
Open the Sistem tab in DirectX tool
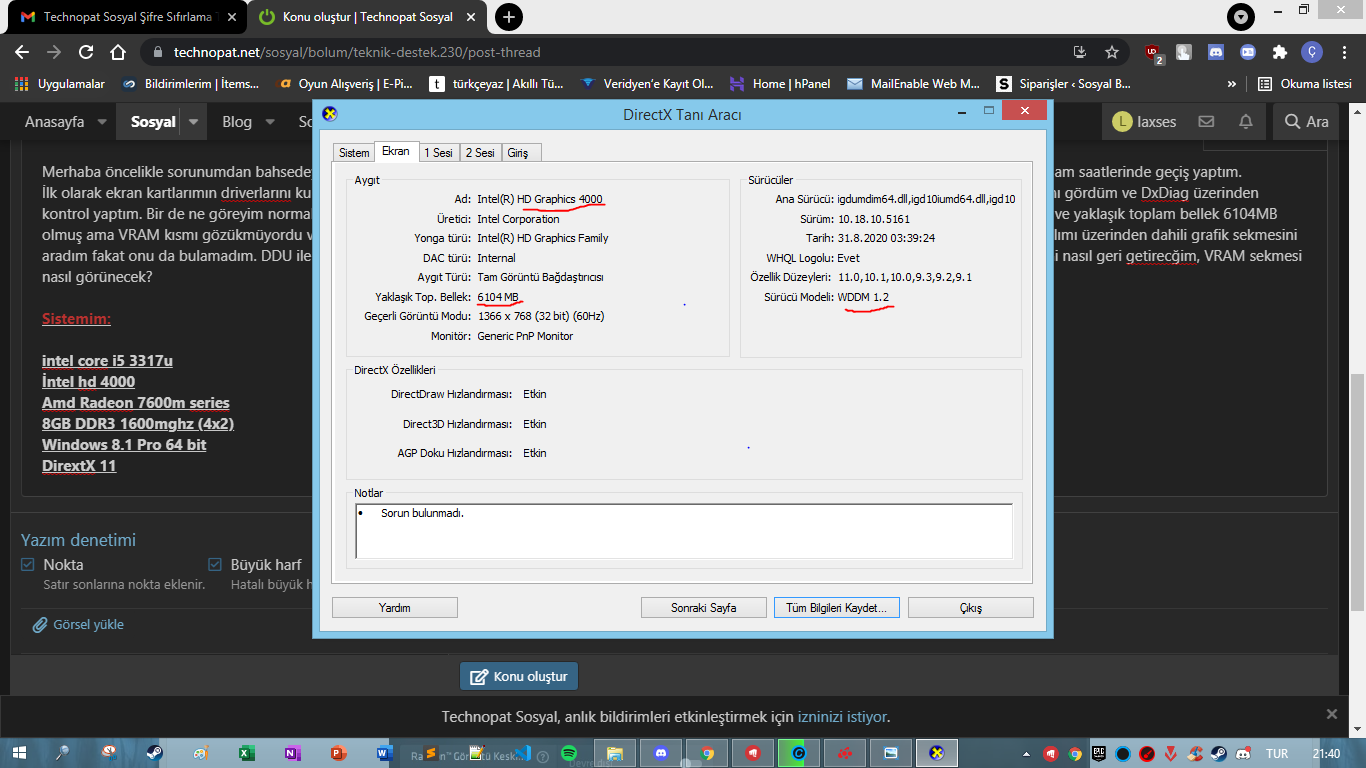(x=354, y=152)
